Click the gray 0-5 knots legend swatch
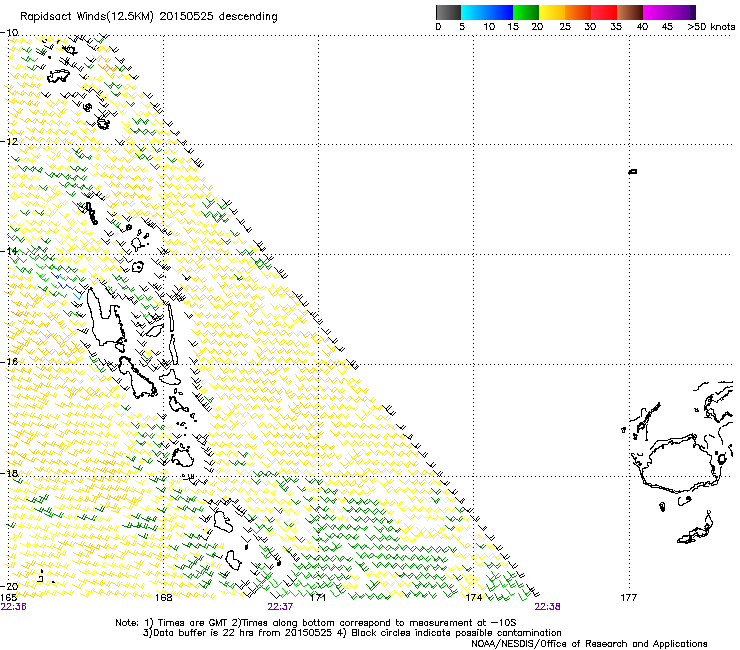The height and width of the screenshot is (650, 740). tap(448, 12)
